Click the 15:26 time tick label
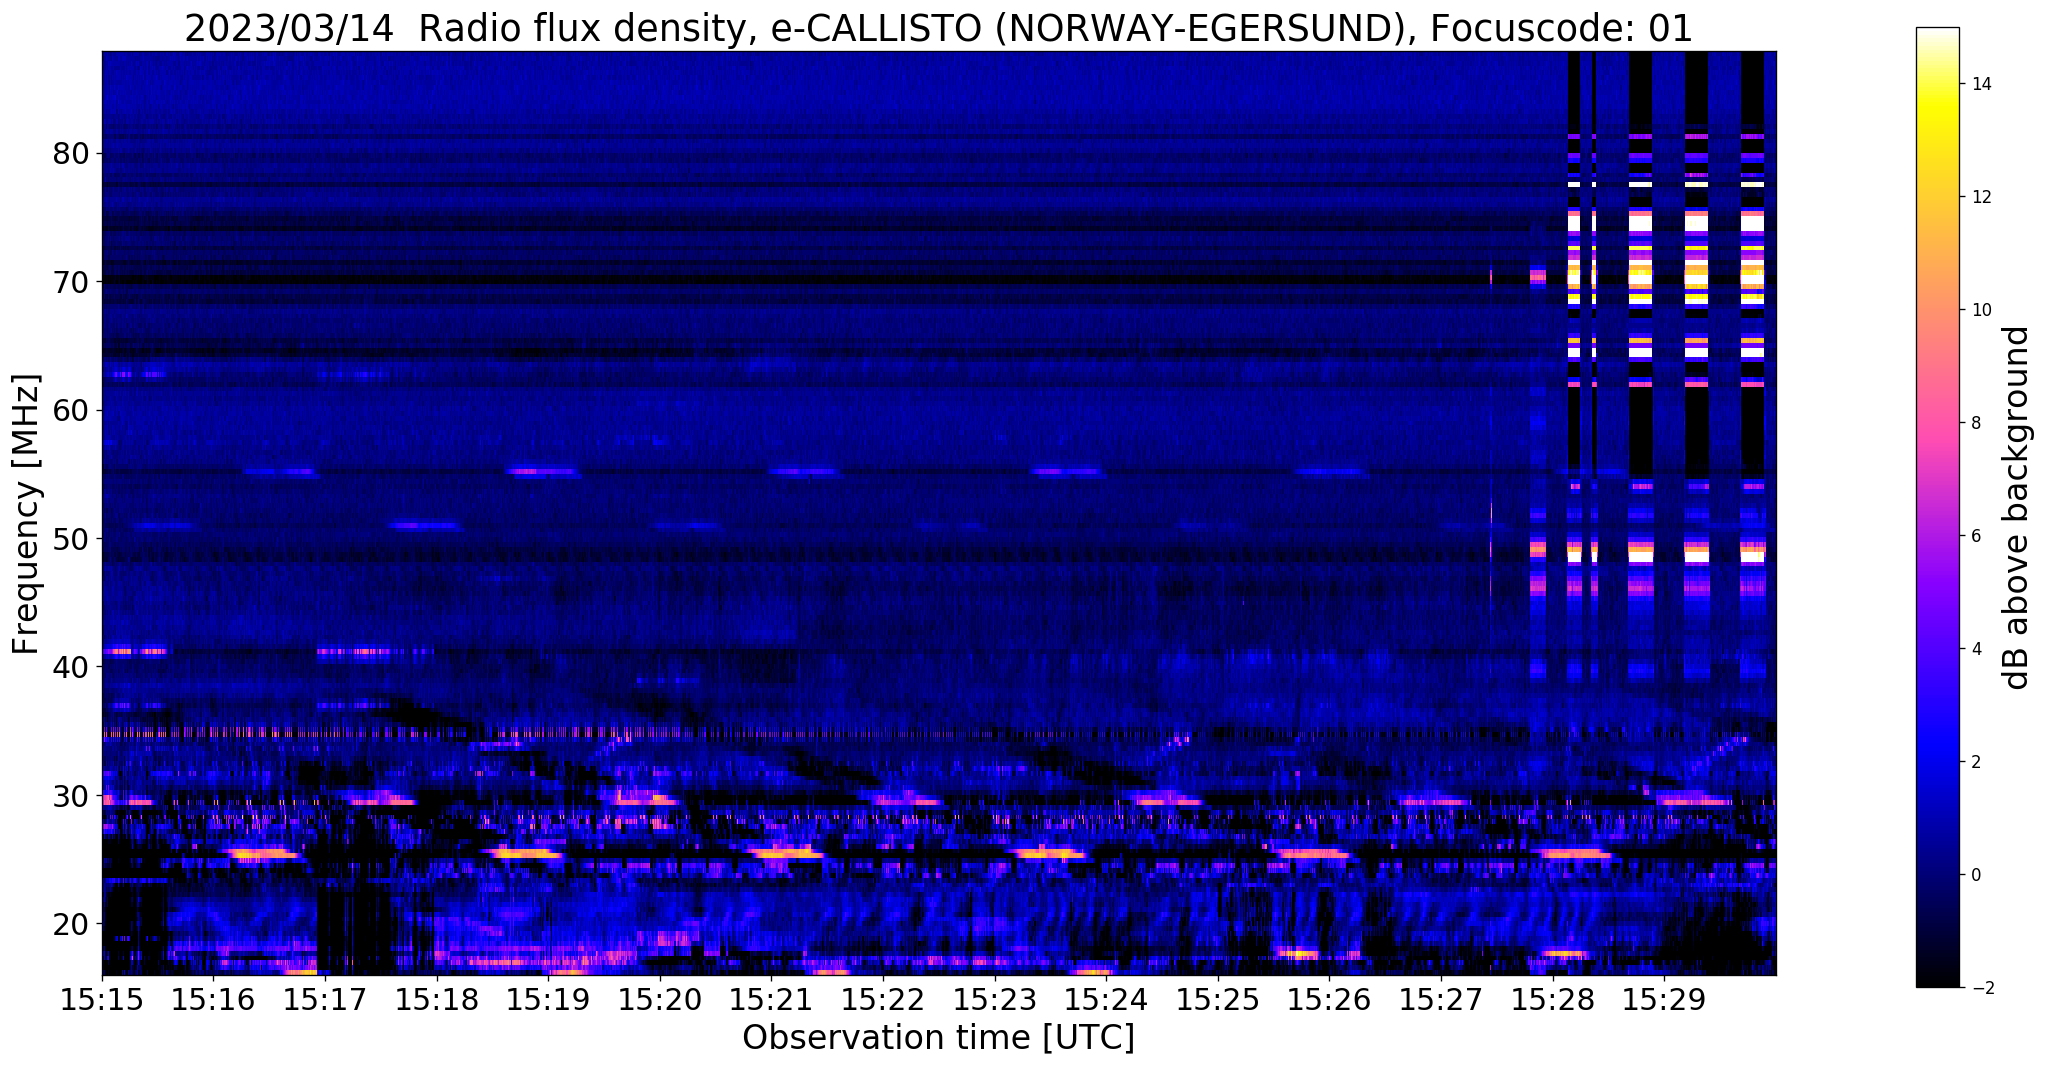This screenshot has height=1067, width=2047. 1329,1000
